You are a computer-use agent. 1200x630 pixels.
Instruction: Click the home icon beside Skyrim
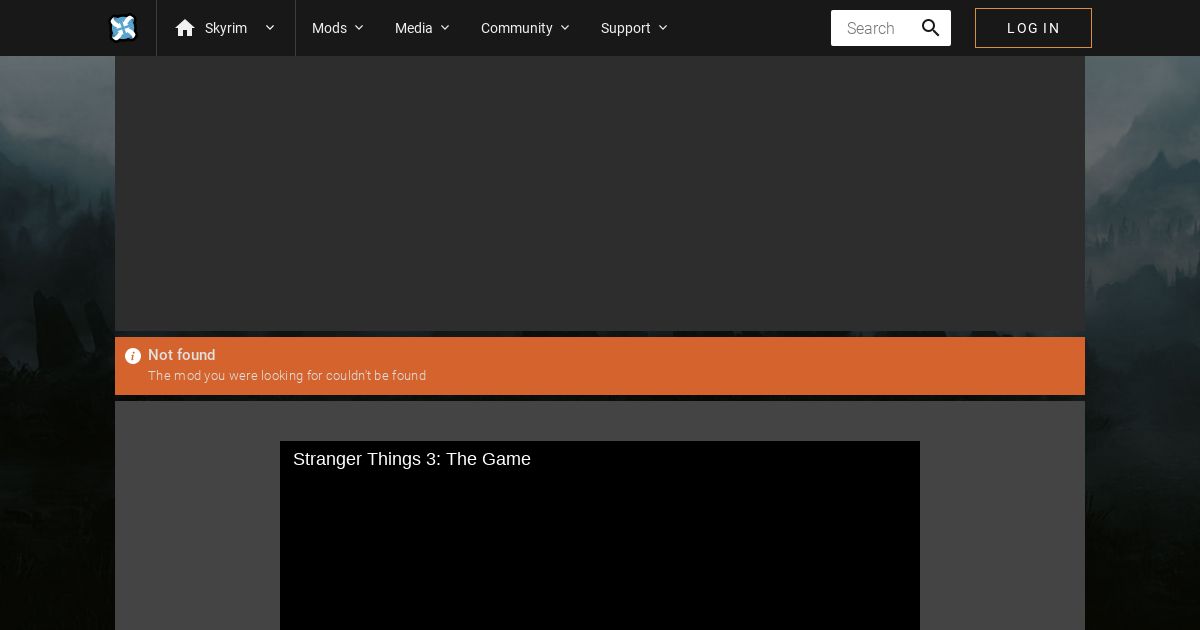tap(185, 28)
